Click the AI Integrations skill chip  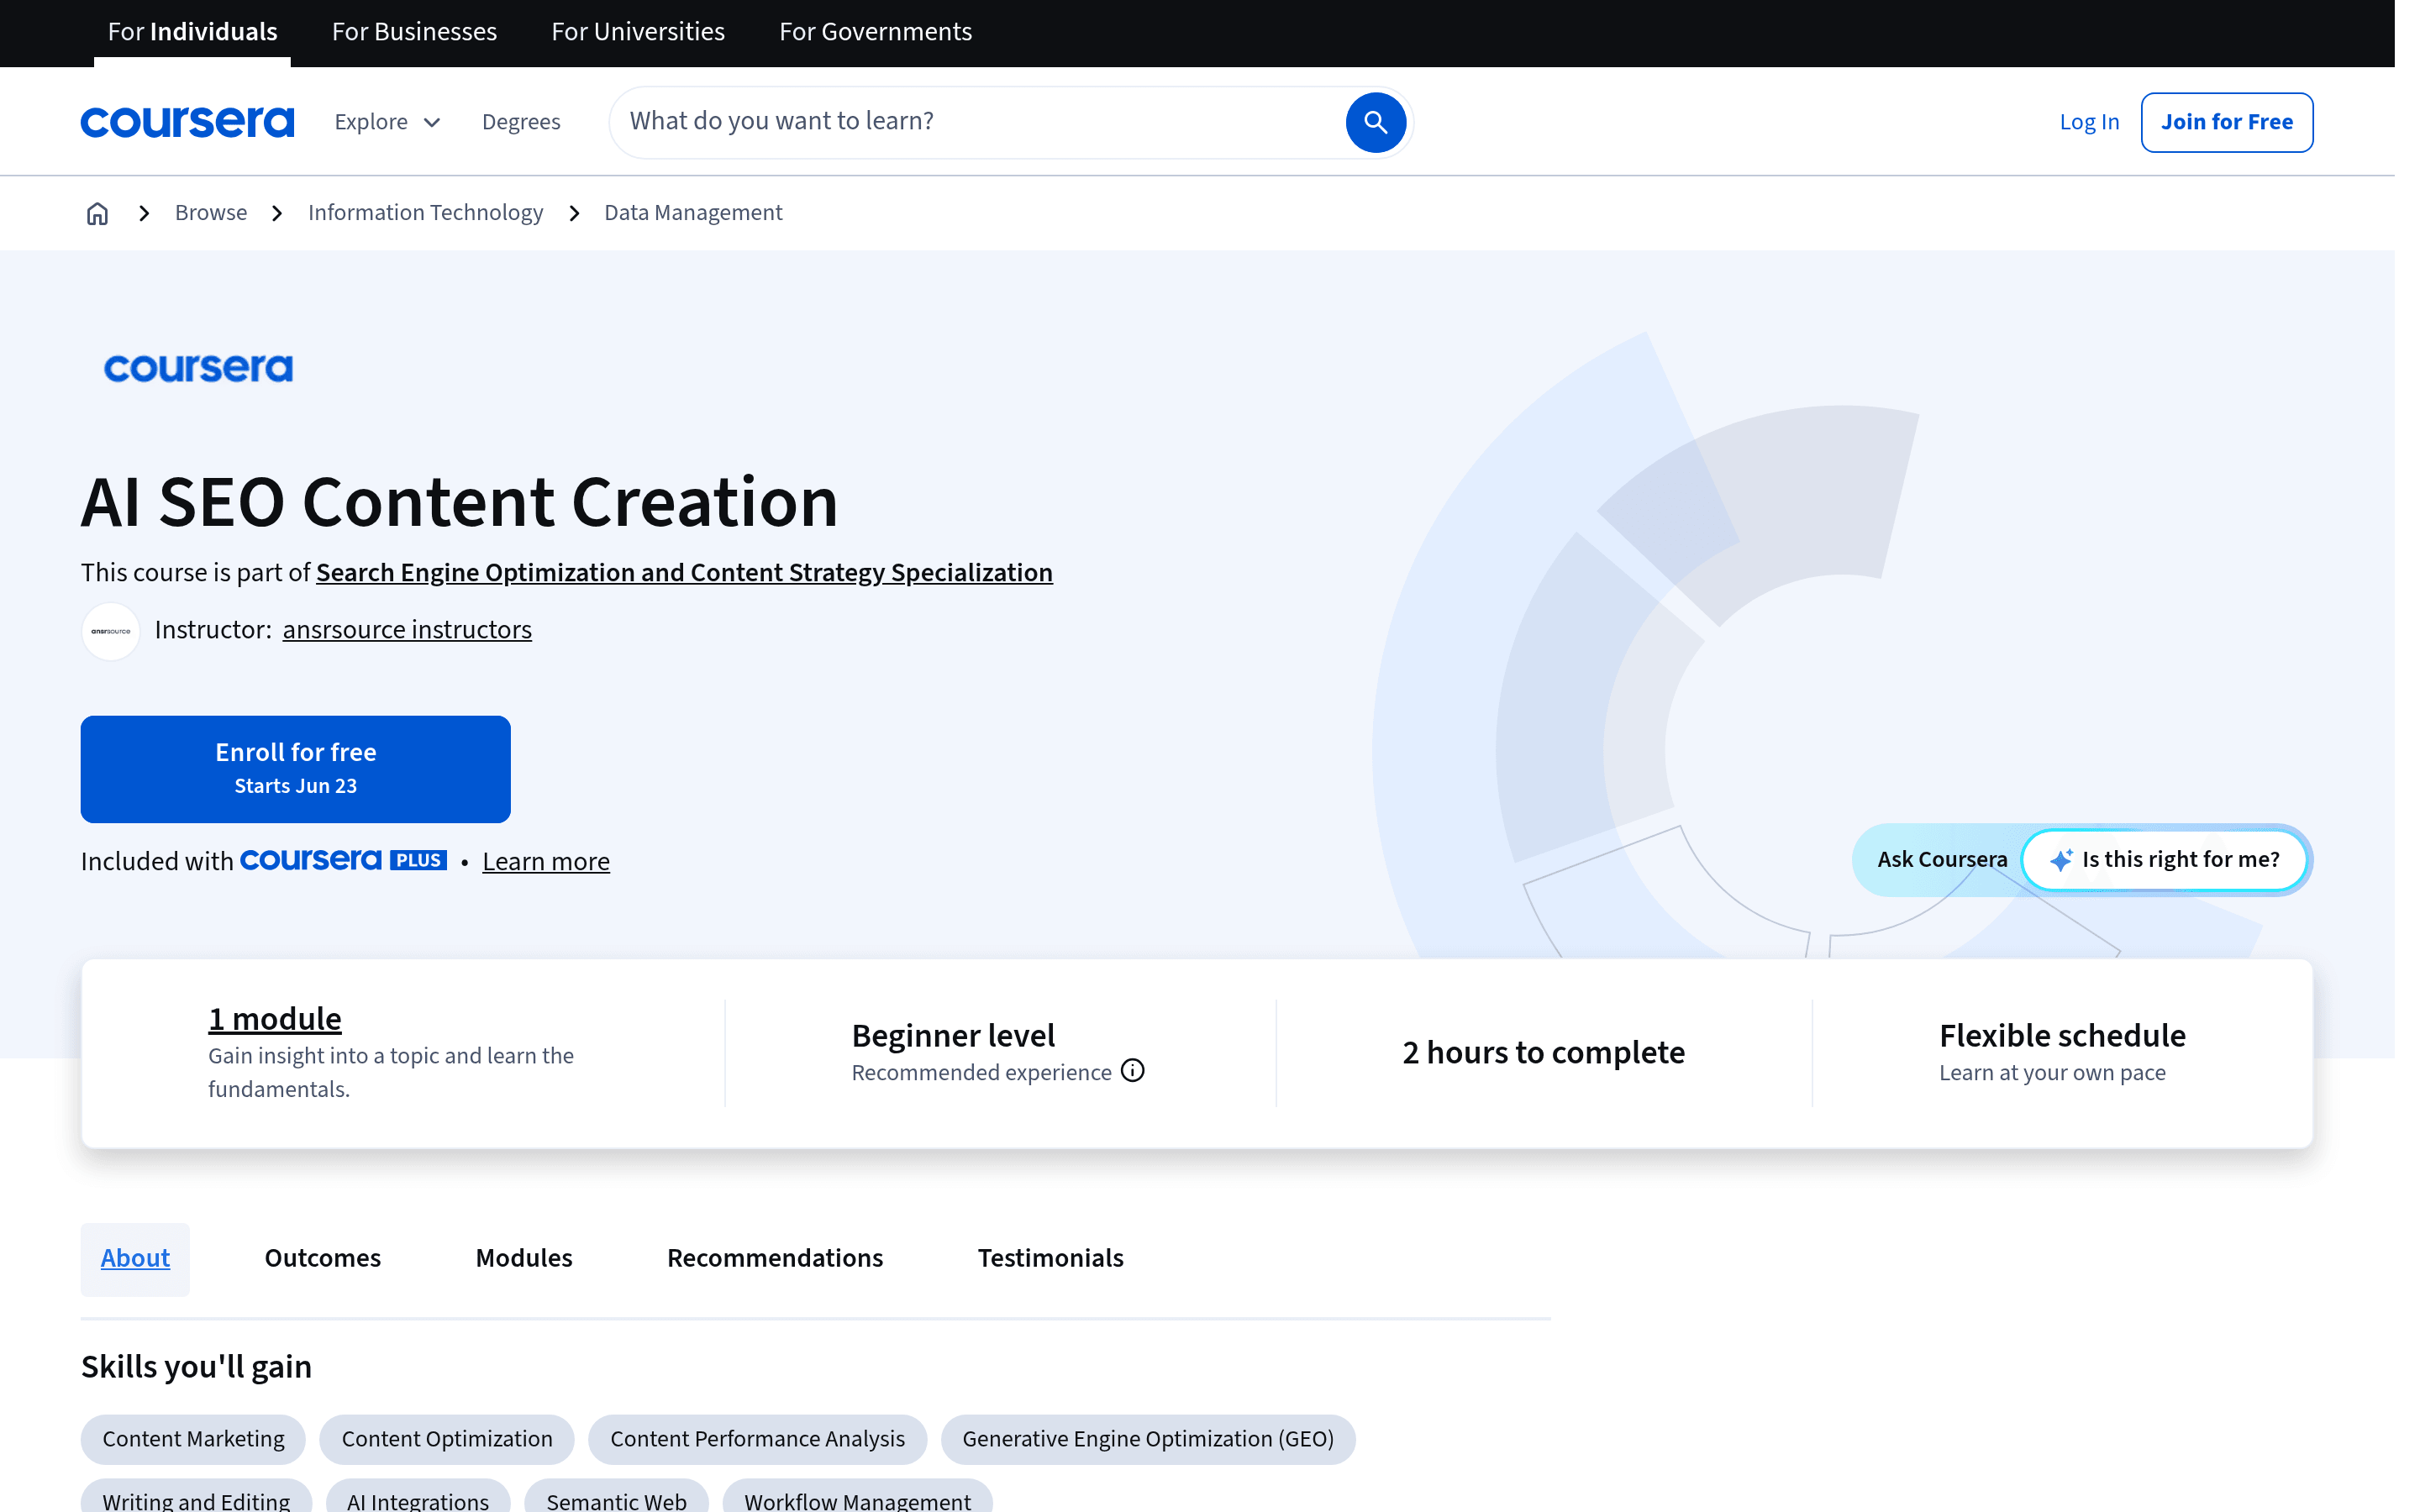pyautogui.click(x=418, y=1497)
